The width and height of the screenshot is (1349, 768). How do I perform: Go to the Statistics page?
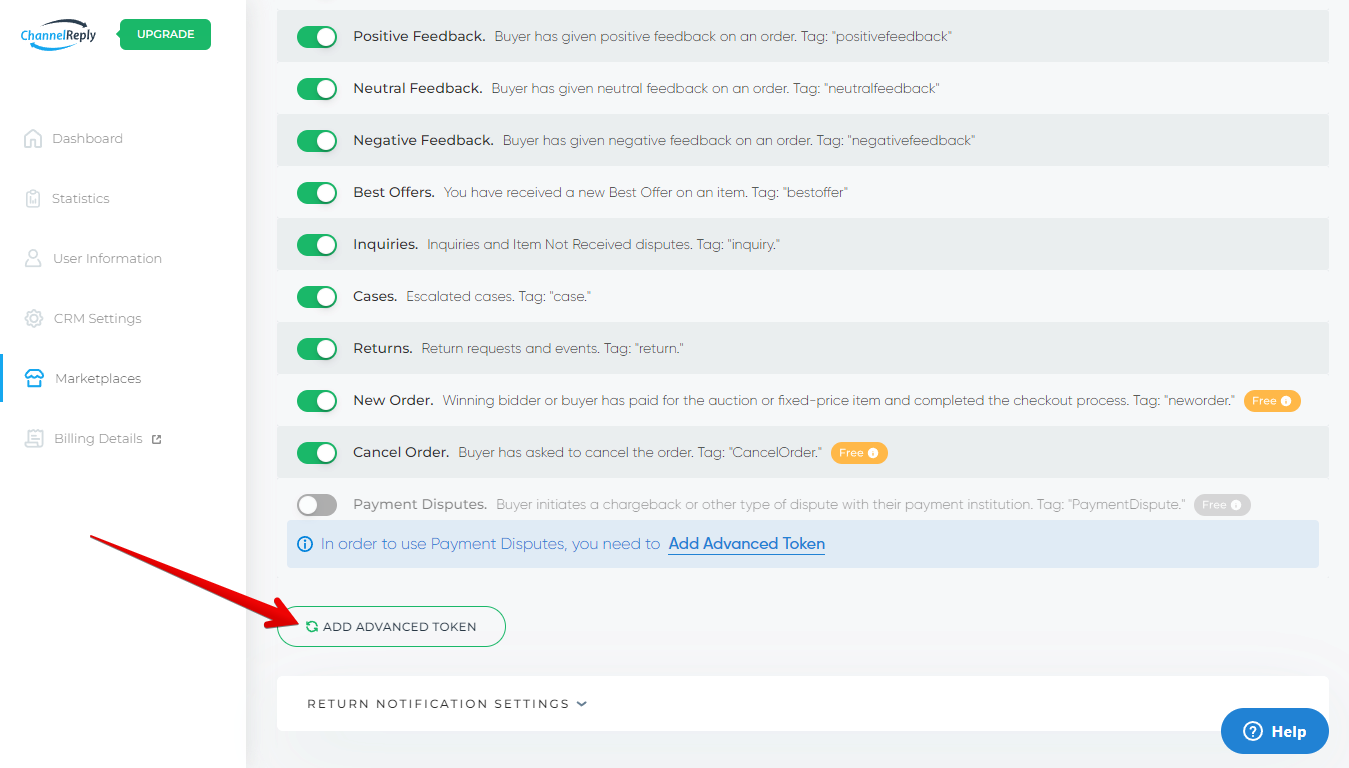pos(81,198)
